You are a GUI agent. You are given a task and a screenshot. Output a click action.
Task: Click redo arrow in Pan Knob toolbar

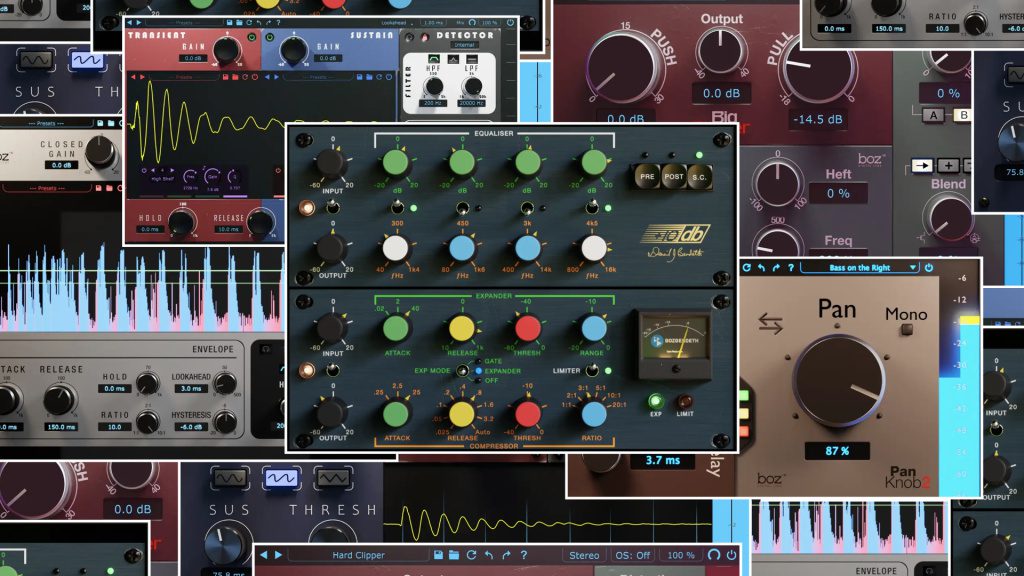pyautogui.click(x=776, y=268)
